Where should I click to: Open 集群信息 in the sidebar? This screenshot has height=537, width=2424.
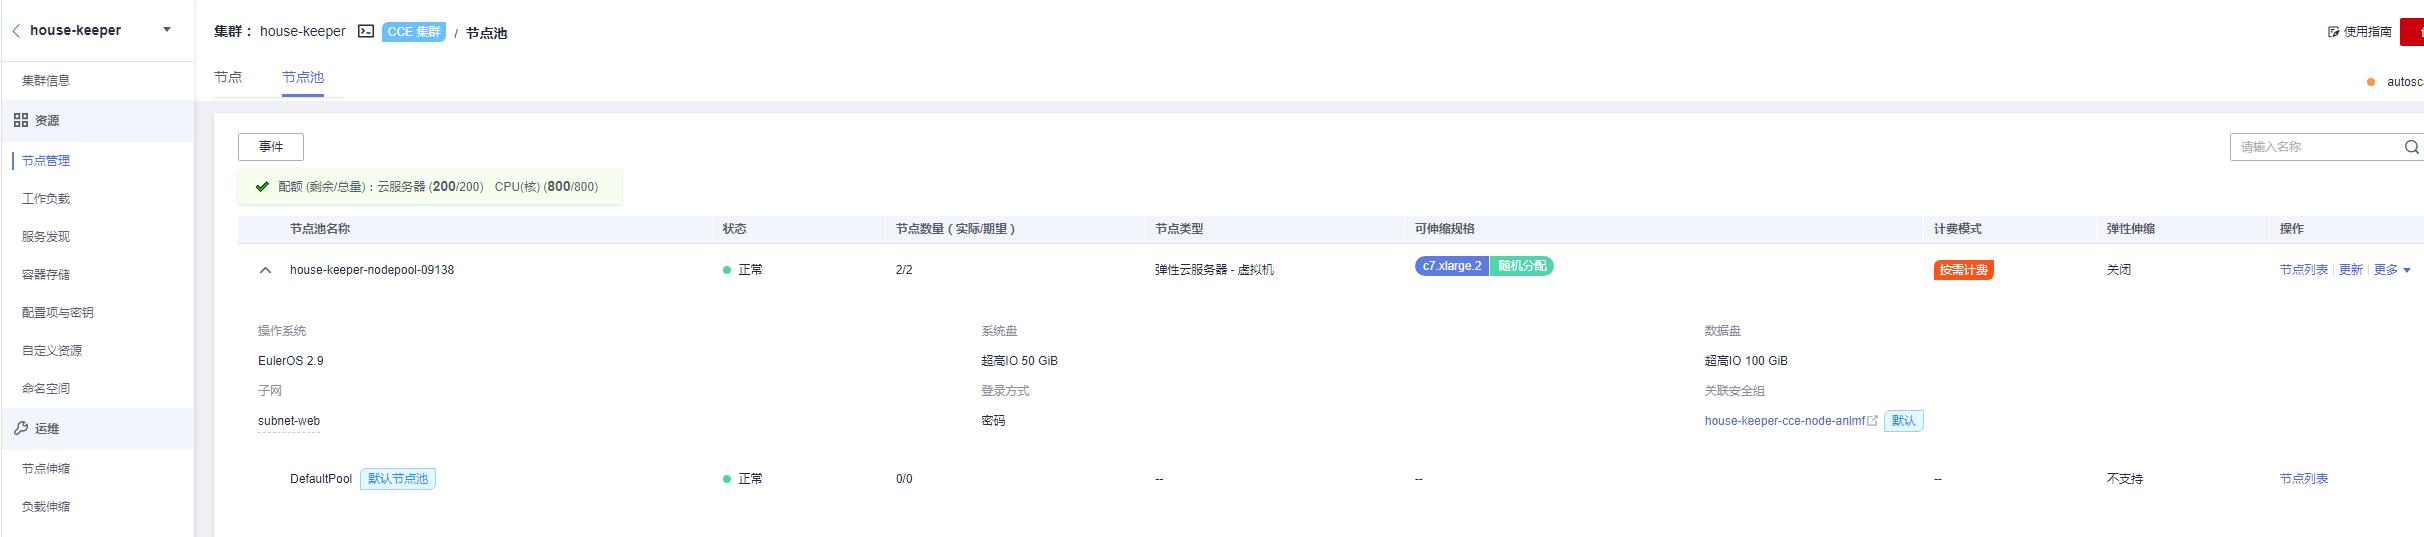coord(46,80)
